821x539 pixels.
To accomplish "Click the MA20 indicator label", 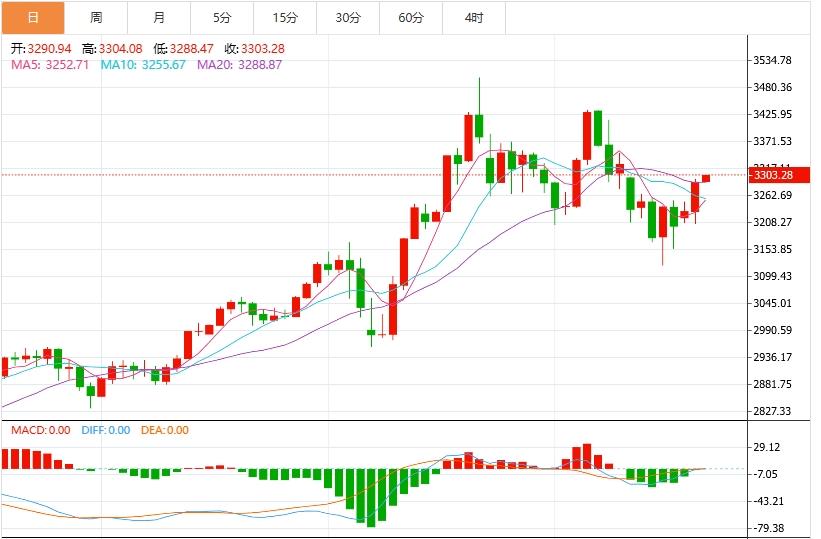I will [239, 64].
